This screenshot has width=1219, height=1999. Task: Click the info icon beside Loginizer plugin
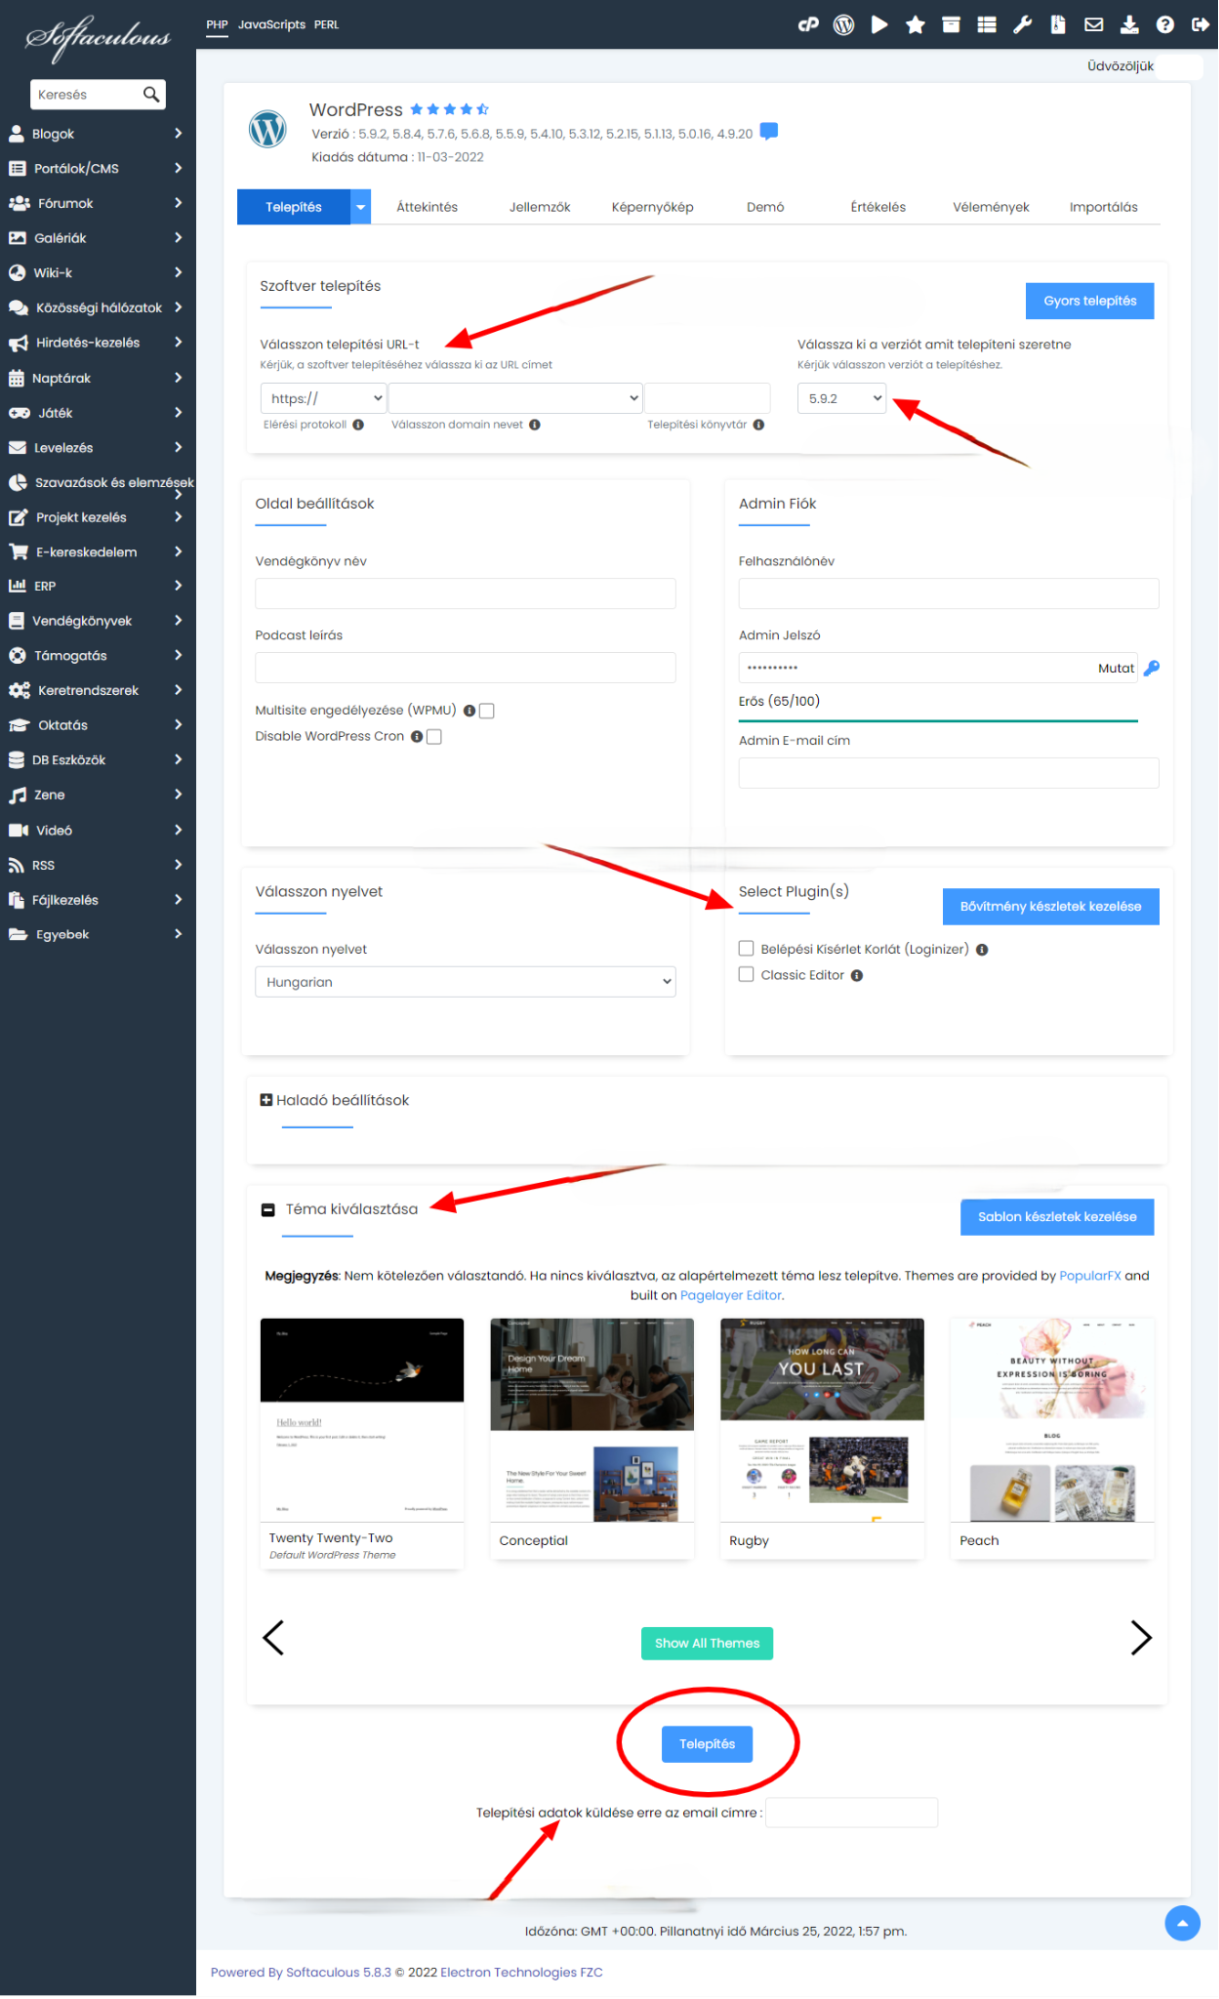[982, 950]
